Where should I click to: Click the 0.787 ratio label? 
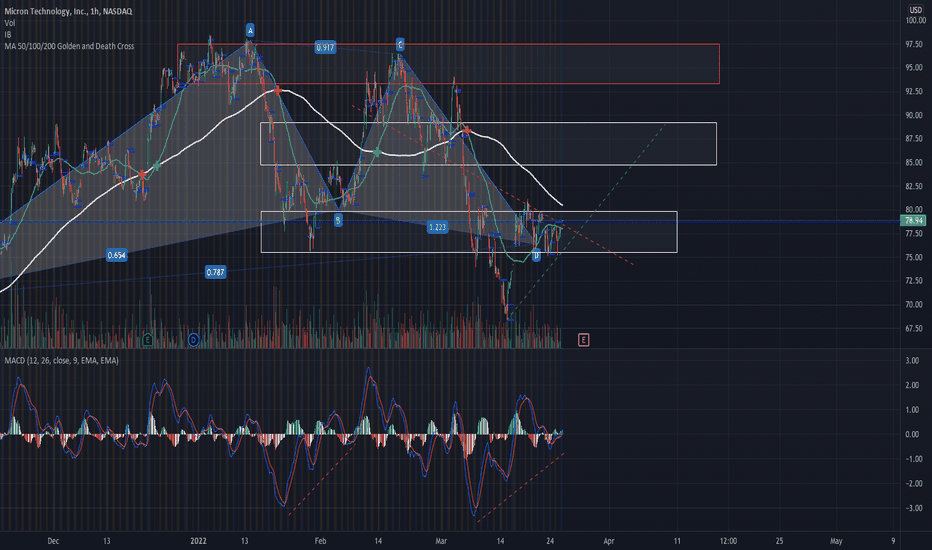click(215, 272)
